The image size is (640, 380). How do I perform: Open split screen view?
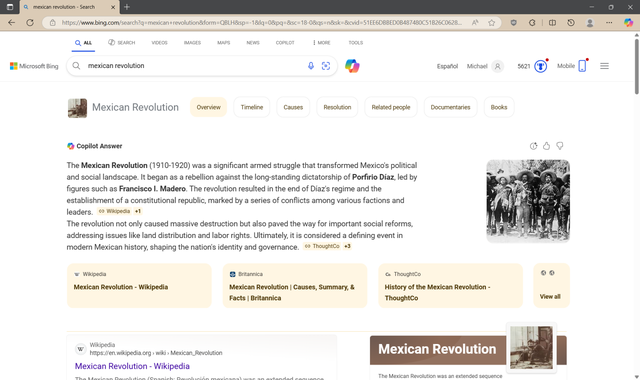coord(552,23)
